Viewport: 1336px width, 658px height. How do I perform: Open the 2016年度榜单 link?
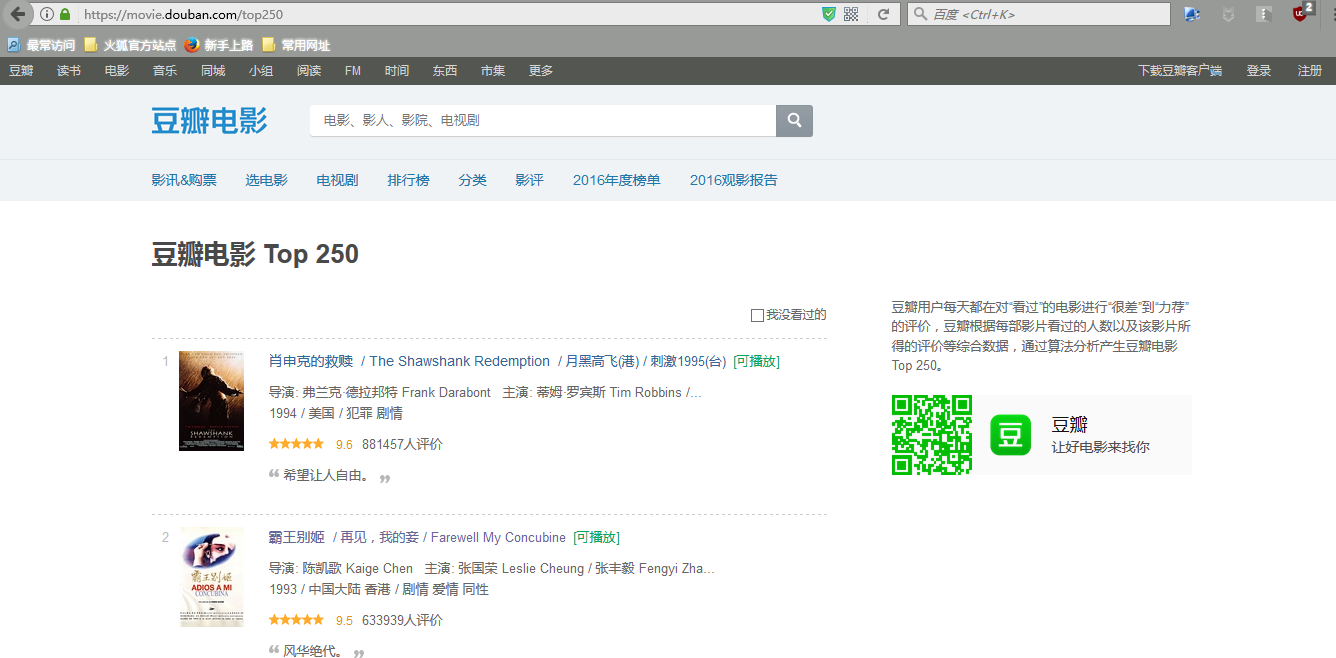[x=617, y=180]
